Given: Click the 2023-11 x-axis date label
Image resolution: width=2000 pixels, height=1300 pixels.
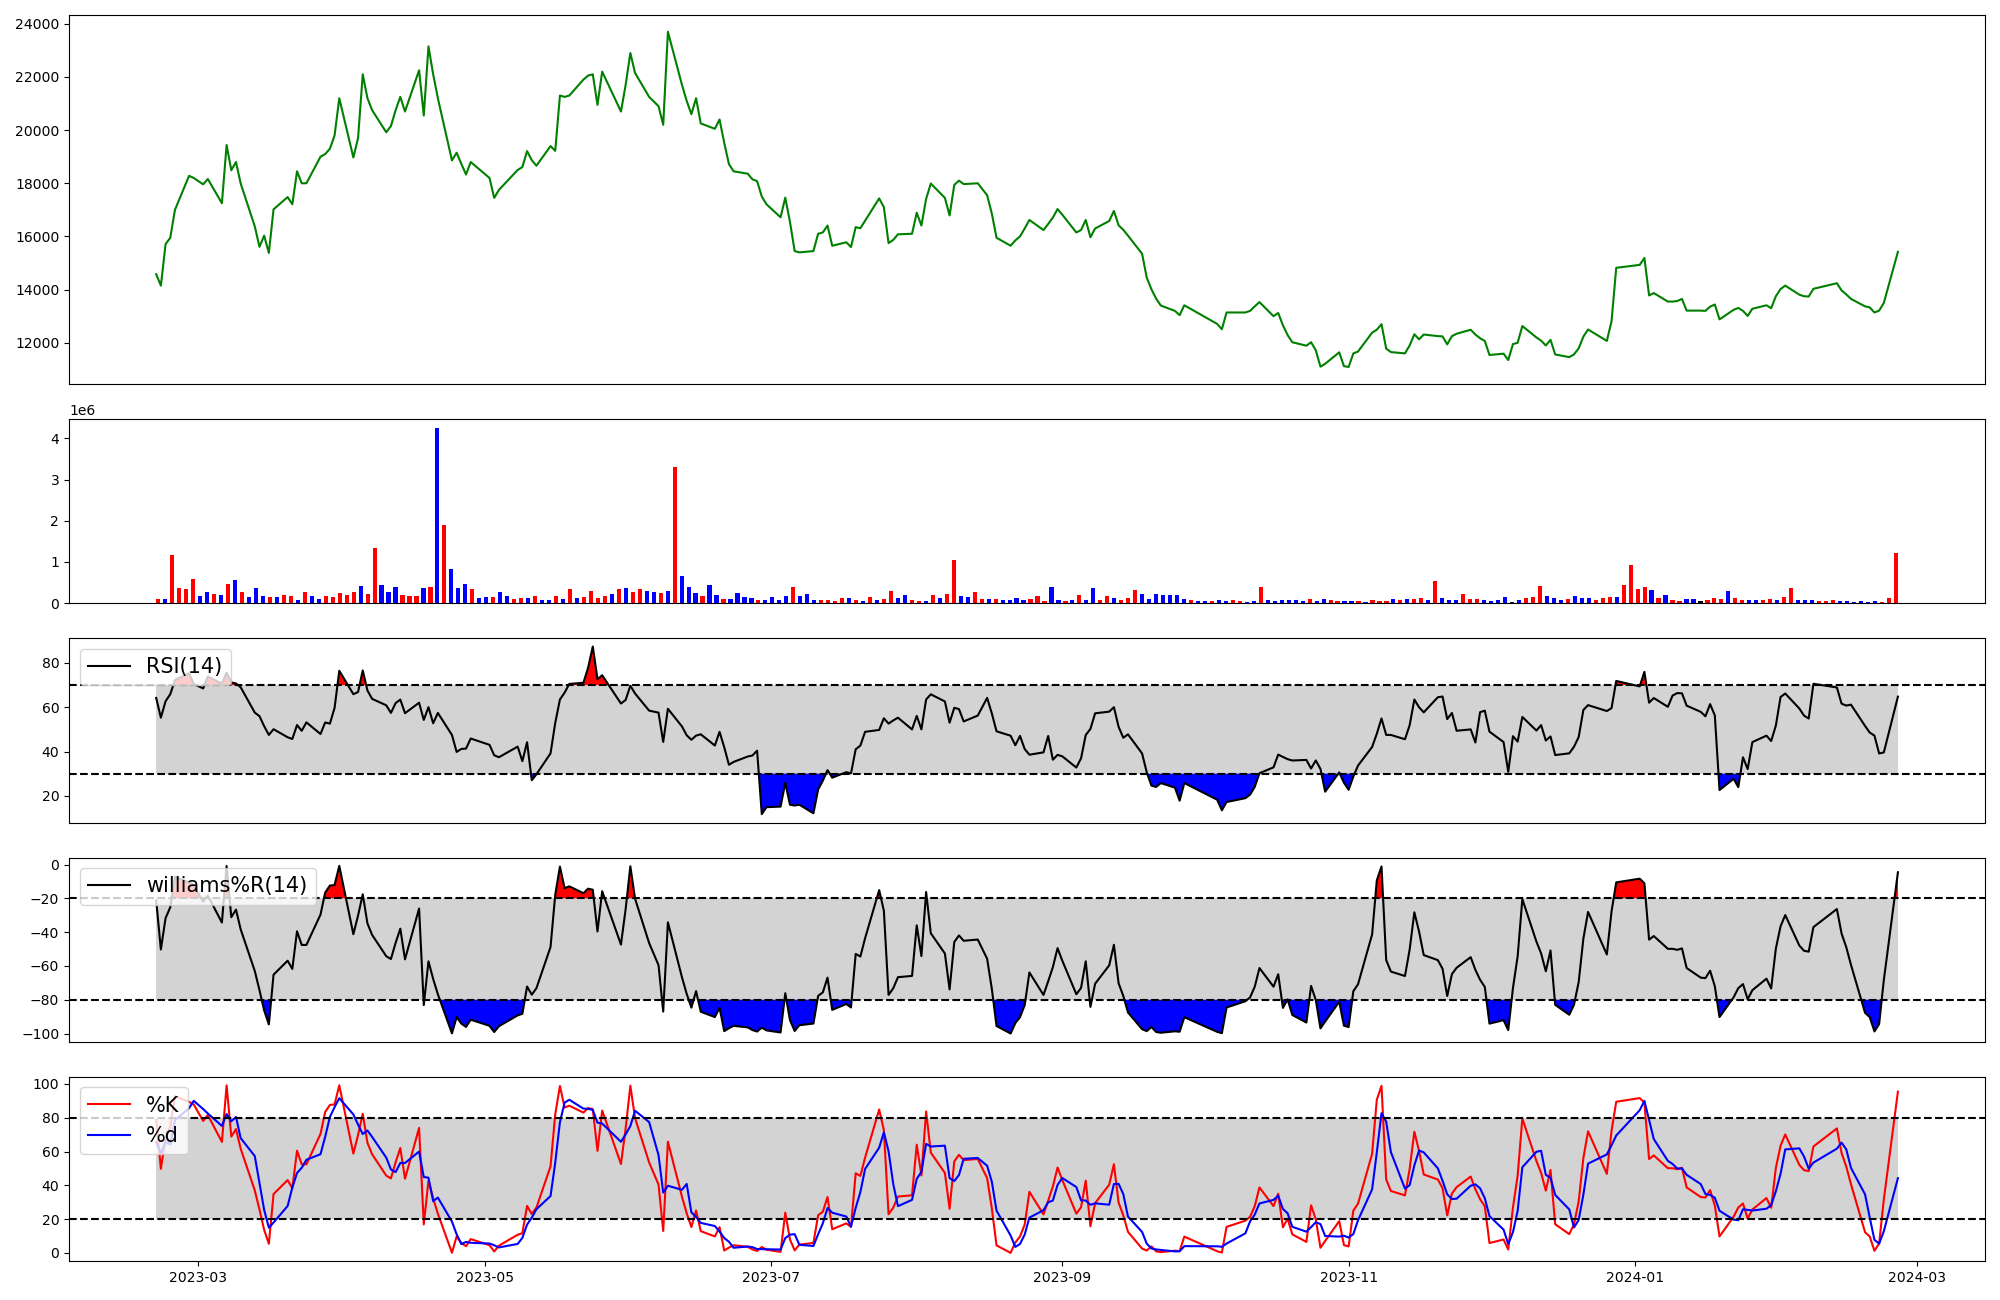Looking at the screenshot, I should 1349,1277.
